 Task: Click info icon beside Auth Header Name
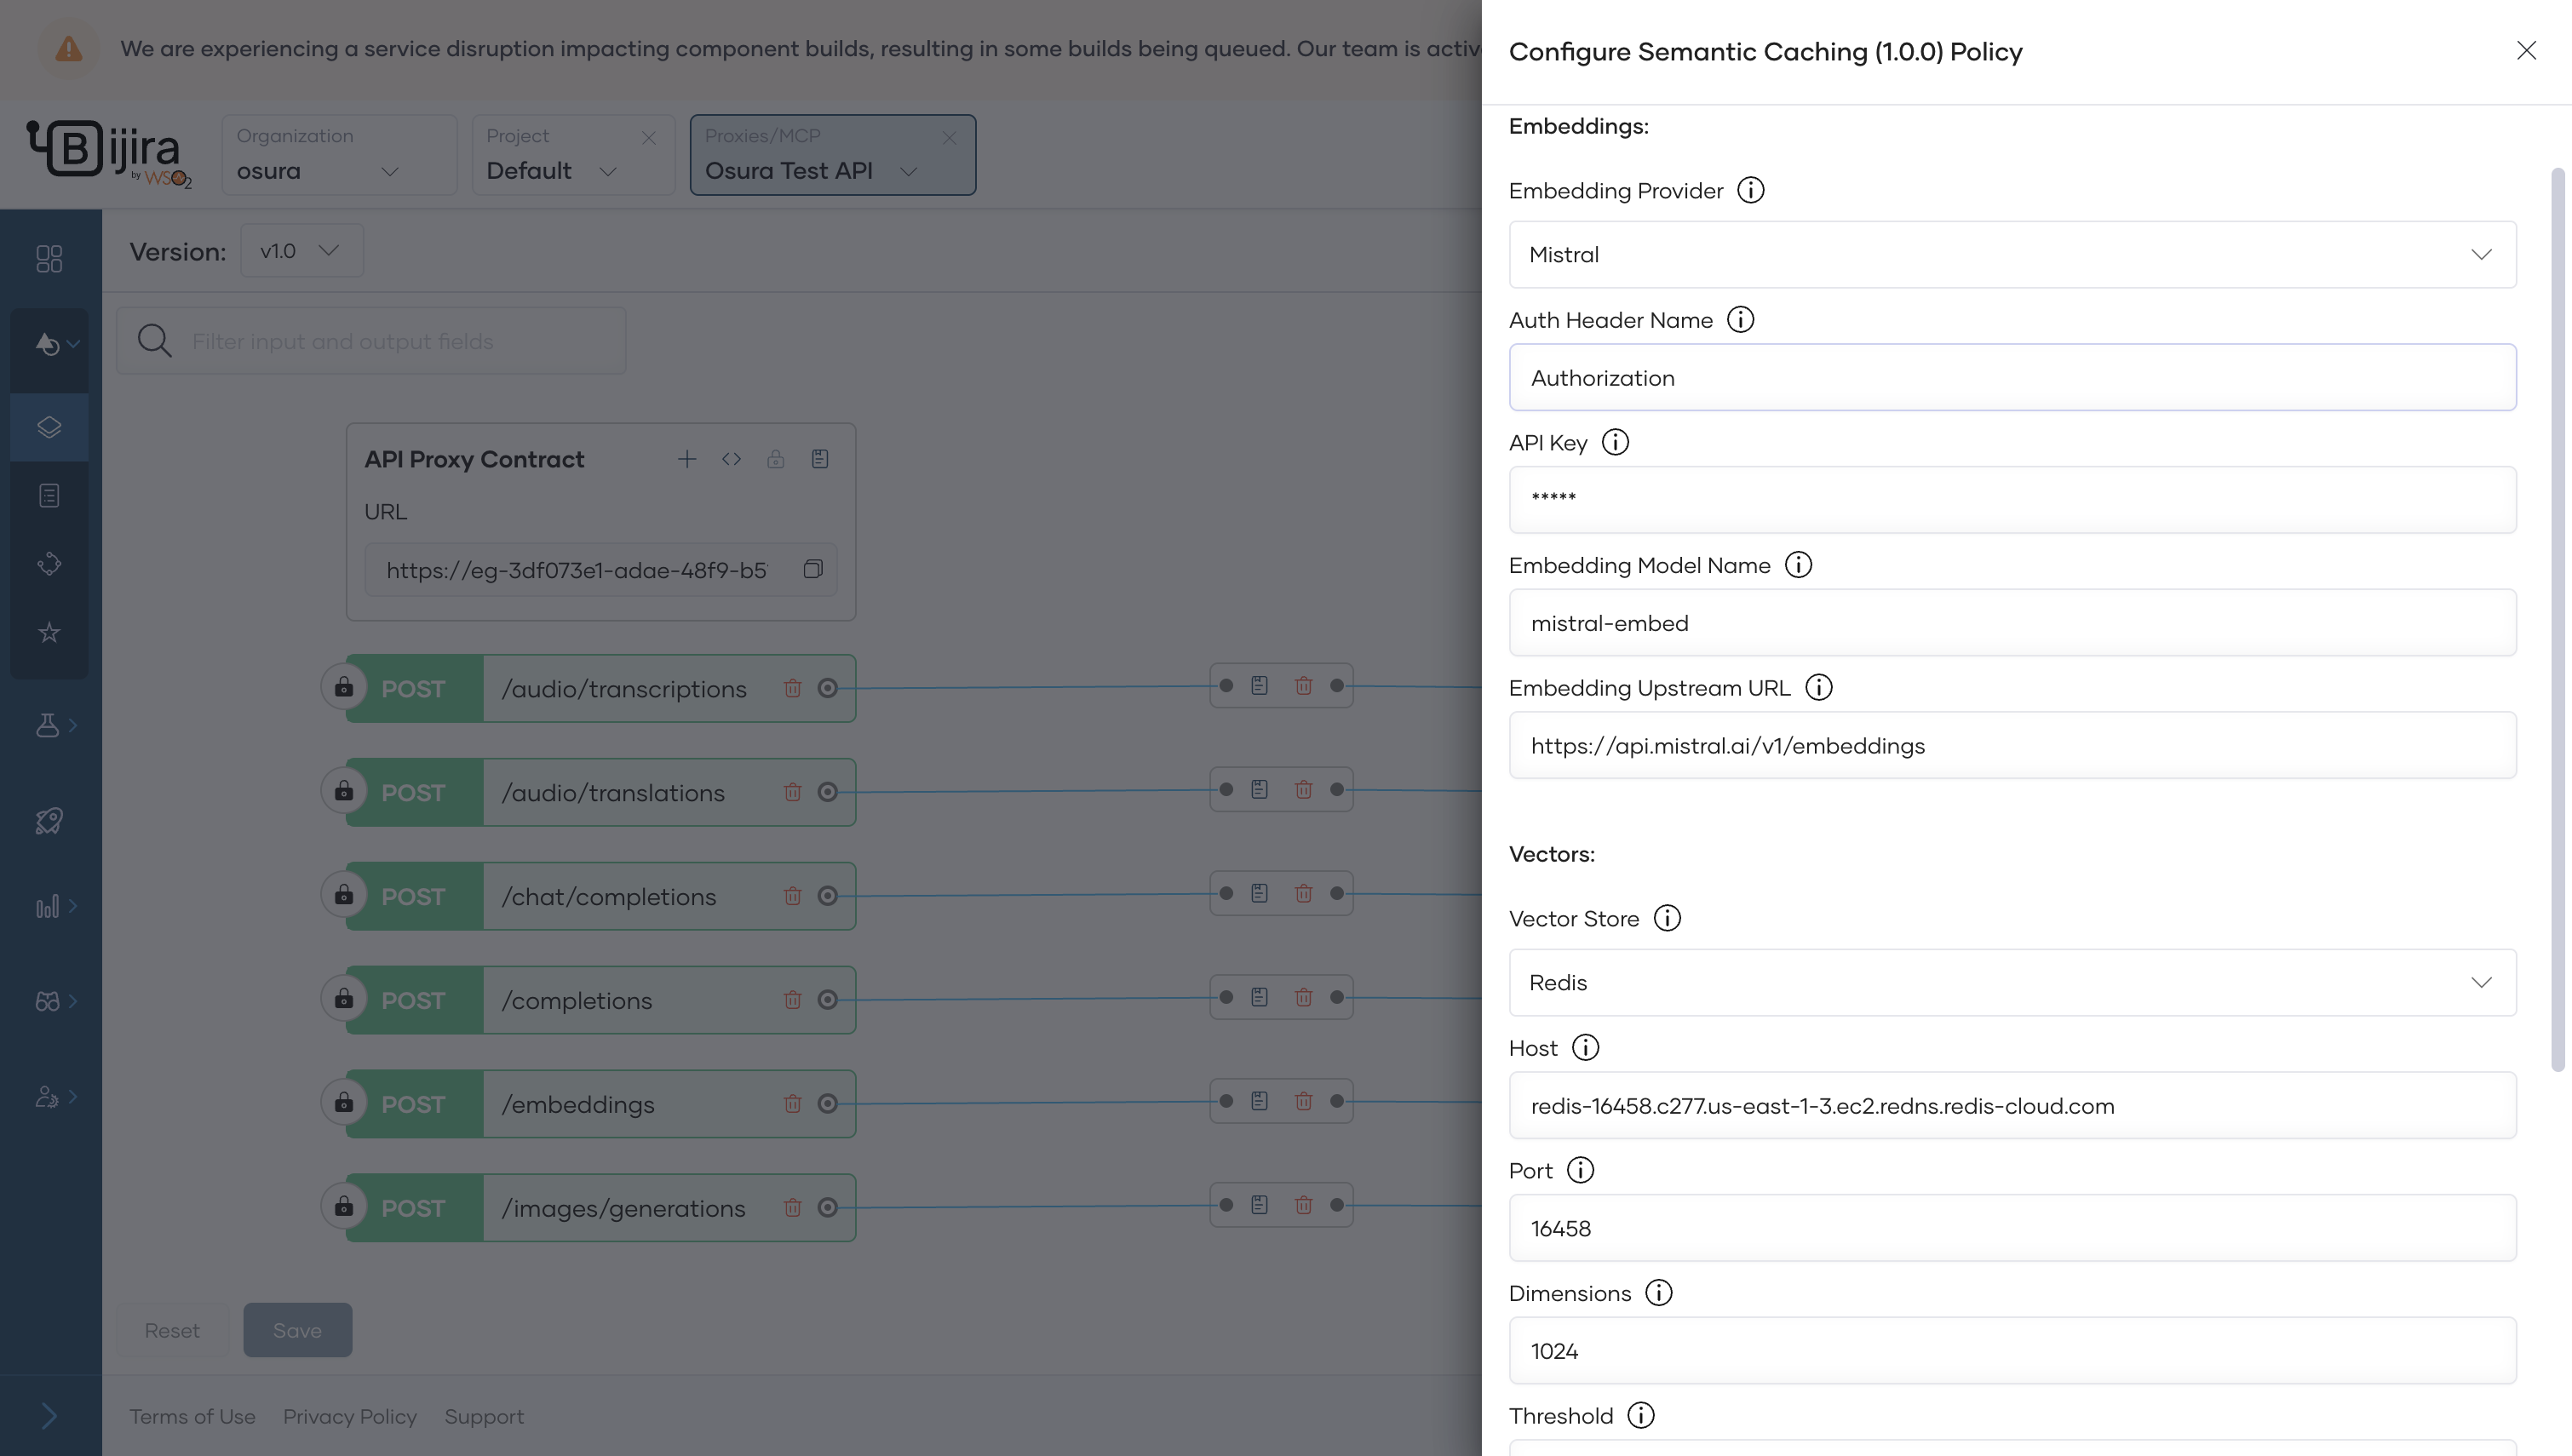pos(1740,320)
